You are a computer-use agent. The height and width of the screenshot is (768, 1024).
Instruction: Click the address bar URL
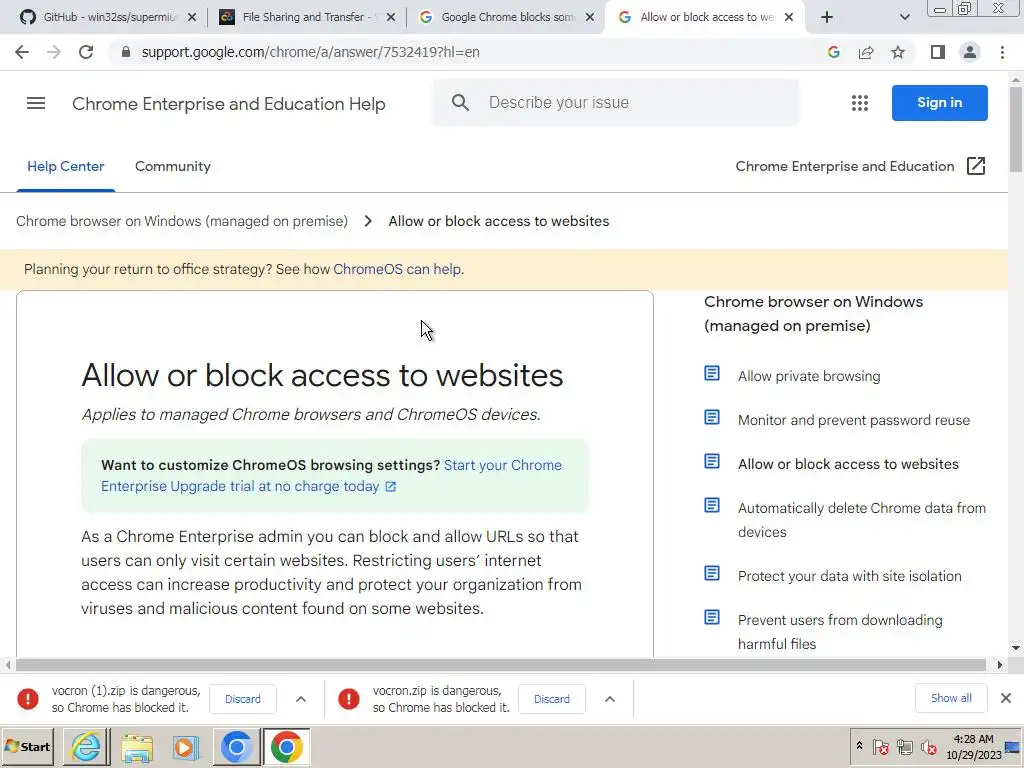click(310, 52)
